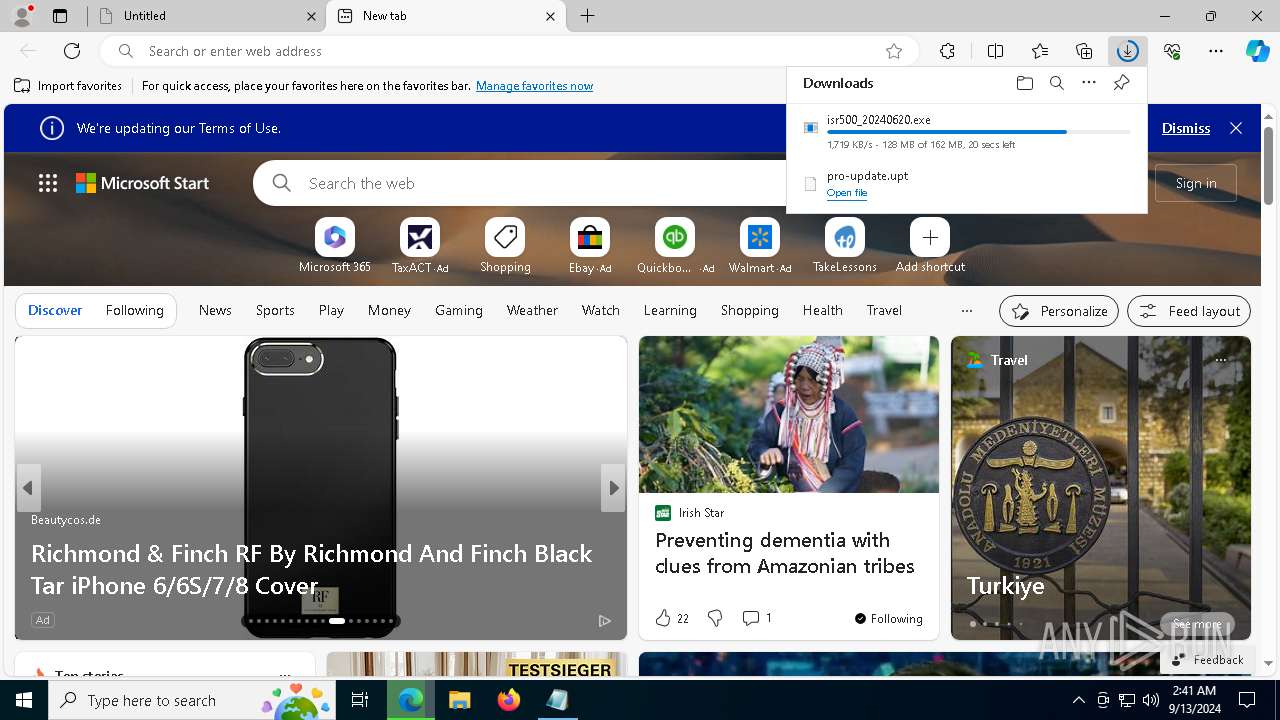This screenshot has height=720, width=1280.
Task: Open Settings and more menu
Action: (1216, 51)
